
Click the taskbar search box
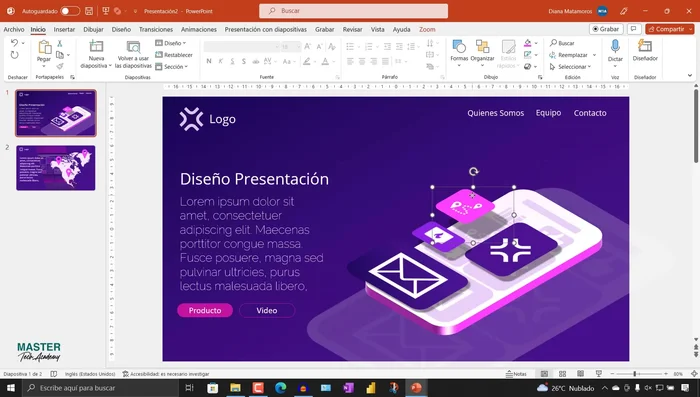pos(100,388)
